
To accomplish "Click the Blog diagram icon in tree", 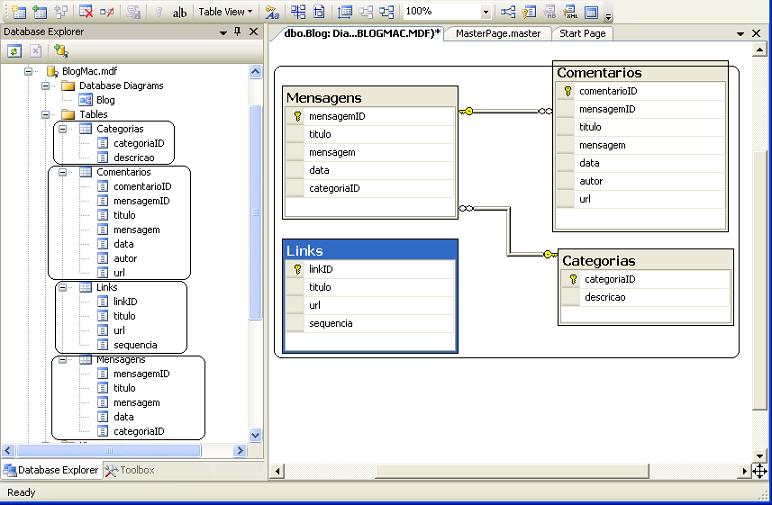I will pos(84,100).
